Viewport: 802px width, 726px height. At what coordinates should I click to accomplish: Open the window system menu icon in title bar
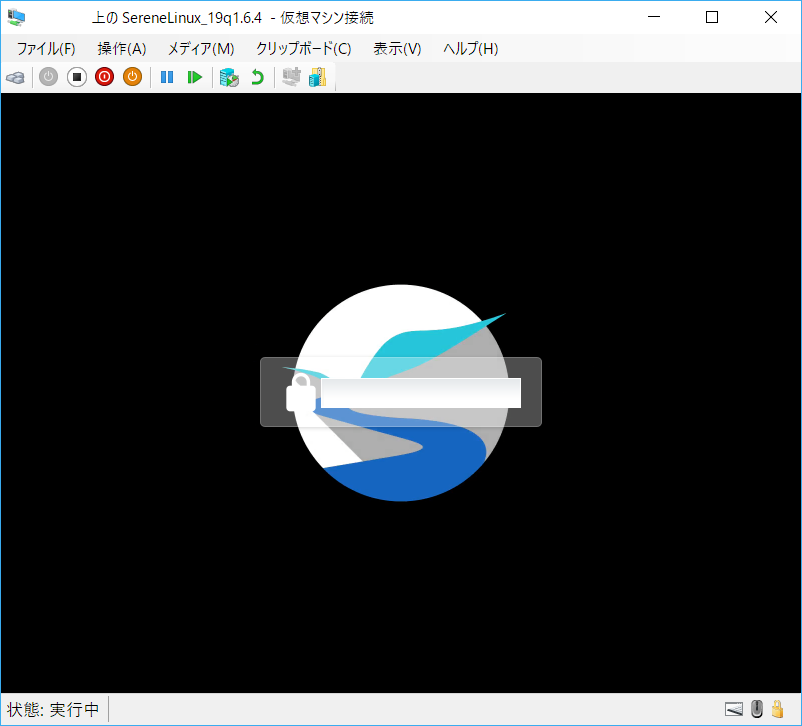pos(16,17)
